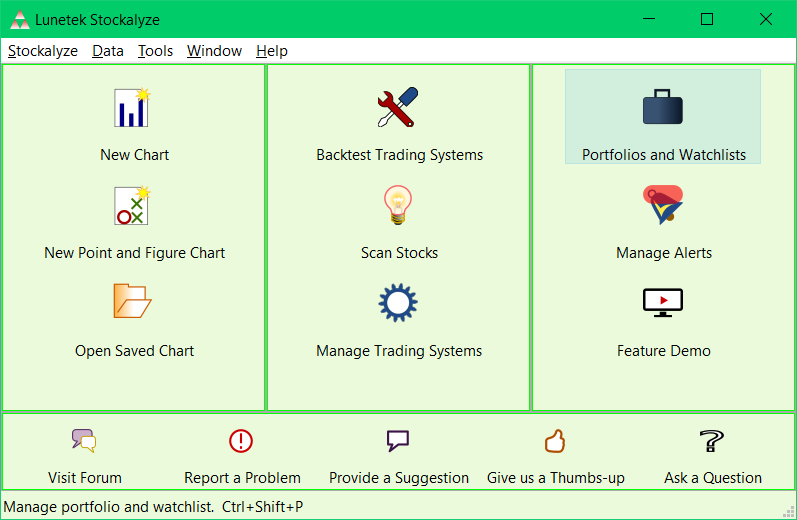Click the Manage Trading Systems gear icon
This screenshot has height=520, width=797.
pos(398,302)
